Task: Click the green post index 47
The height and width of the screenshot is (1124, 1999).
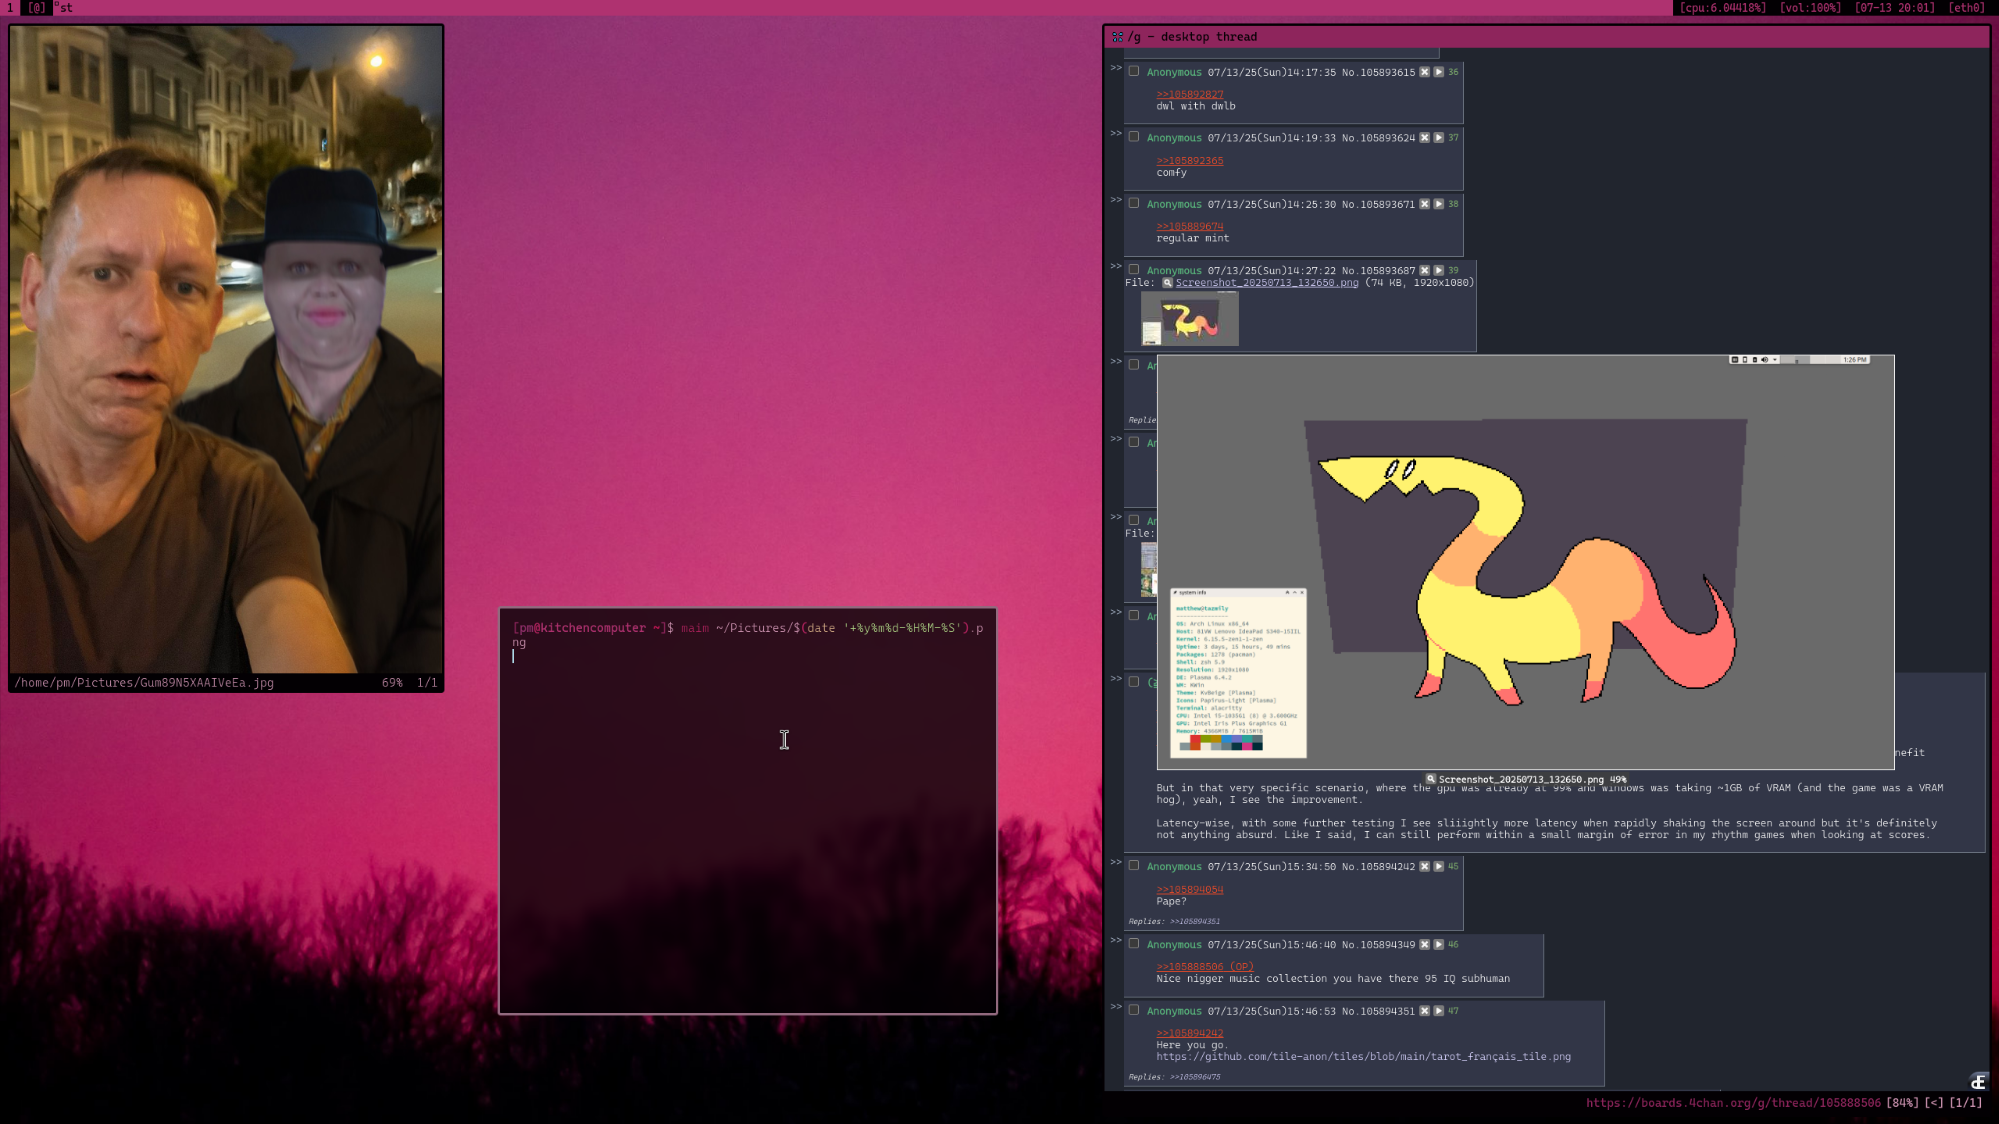Action: coord(1453,1011)
